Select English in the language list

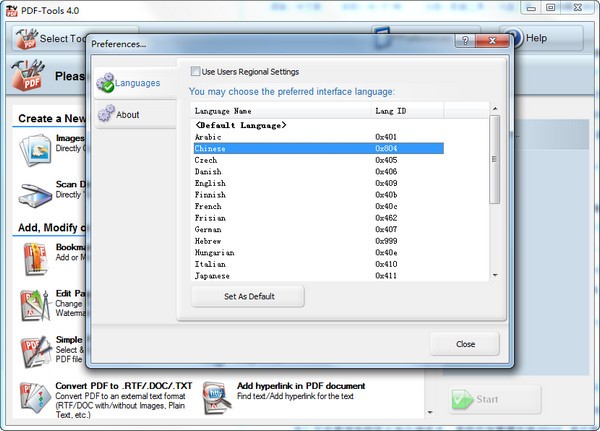point(319,183)
